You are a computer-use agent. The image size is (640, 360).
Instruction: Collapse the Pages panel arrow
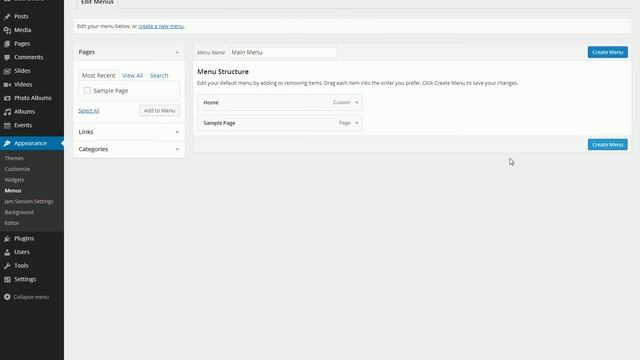tap(177, 52)
